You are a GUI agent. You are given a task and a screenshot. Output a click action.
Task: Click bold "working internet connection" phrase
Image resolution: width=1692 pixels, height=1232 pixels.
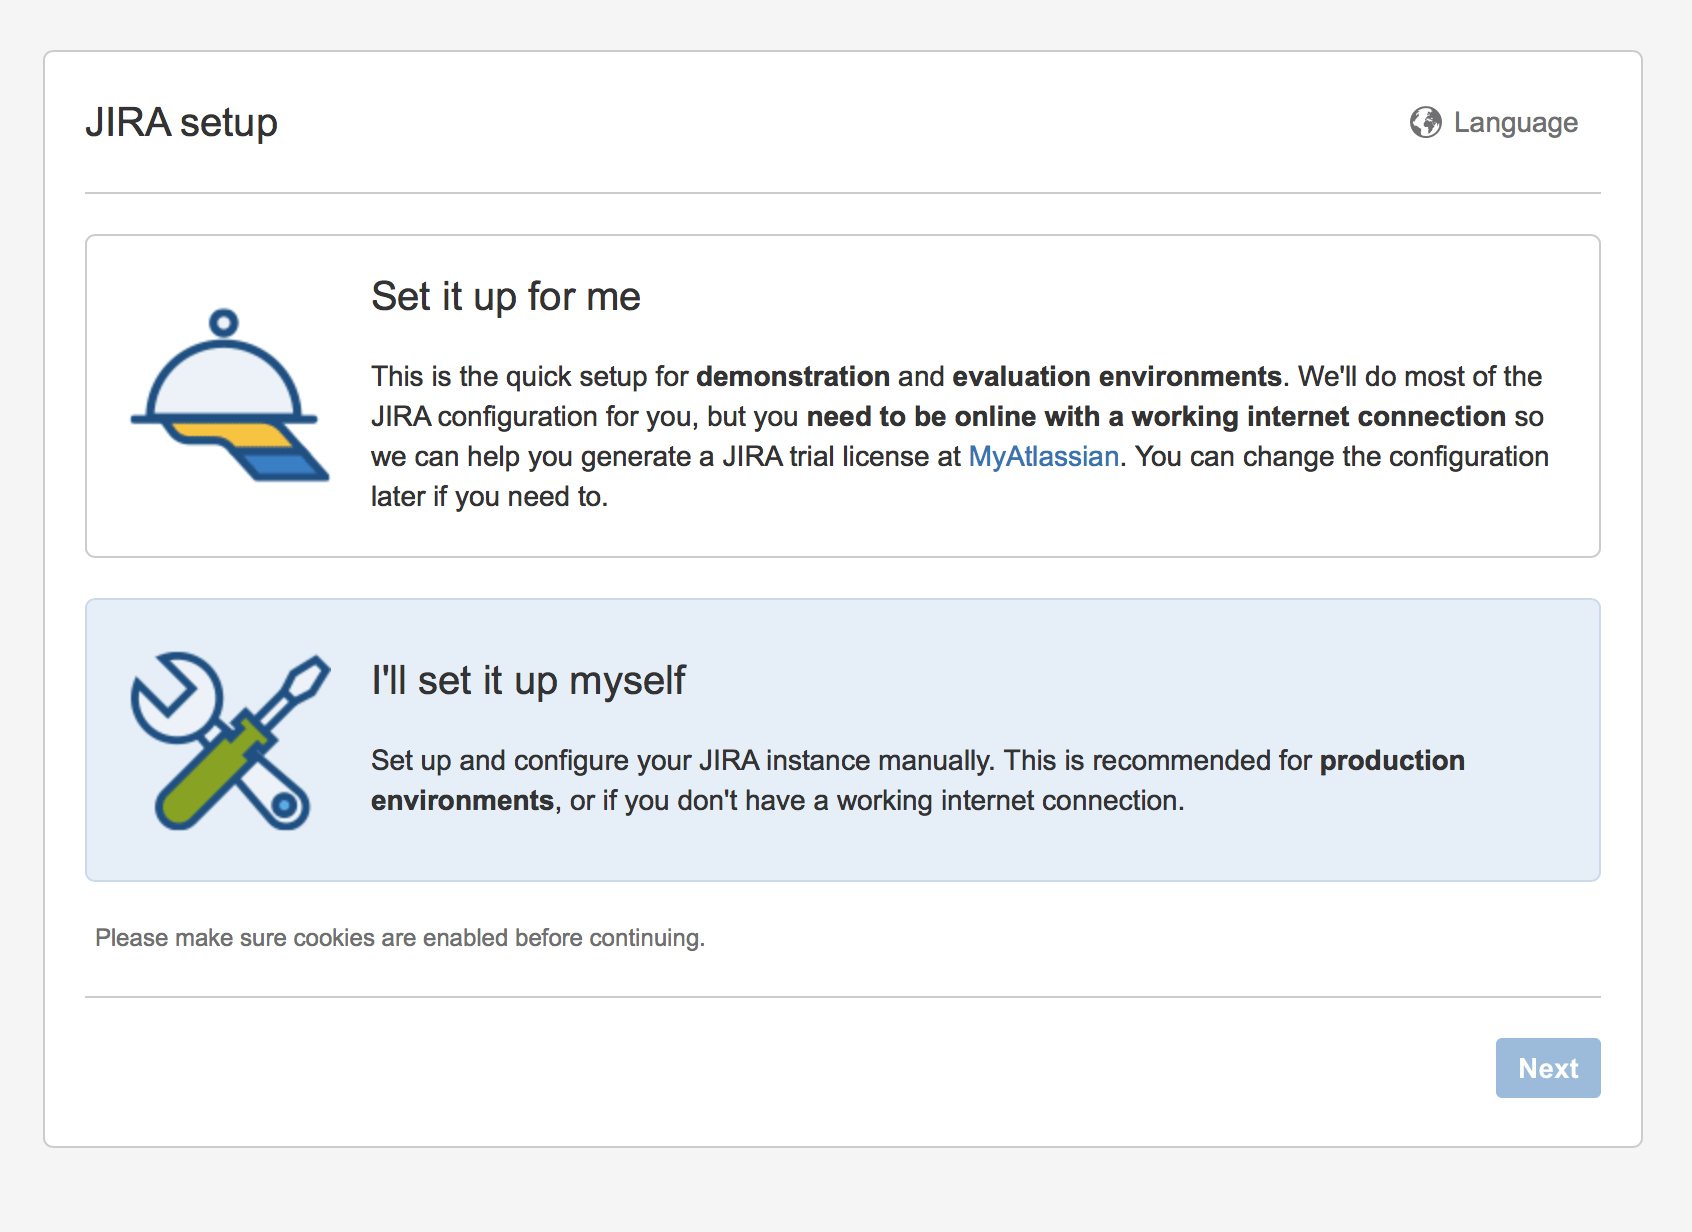pyautogui.click(x=1318, y=416)
